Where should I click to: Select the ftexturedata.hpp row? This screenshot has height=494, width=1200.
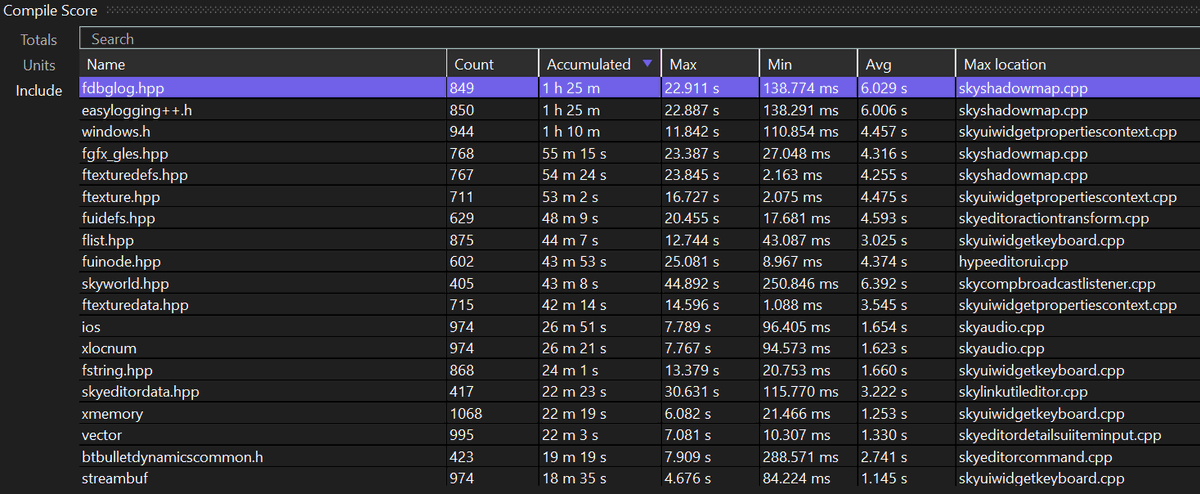point(639,305)
